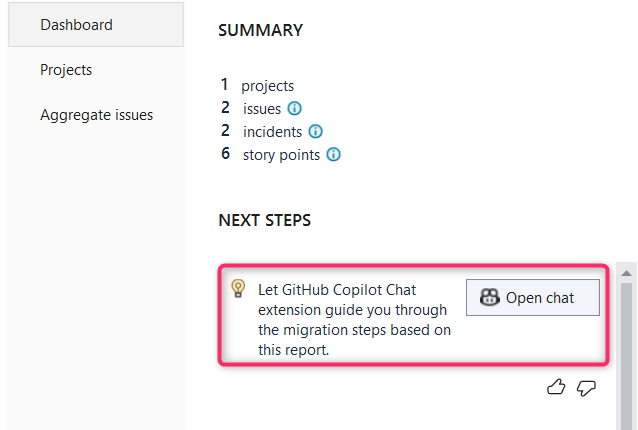The width and height of the screenshot is (638, 430).
Task: Click the NEXT STEPS heading
Action: 264,220
